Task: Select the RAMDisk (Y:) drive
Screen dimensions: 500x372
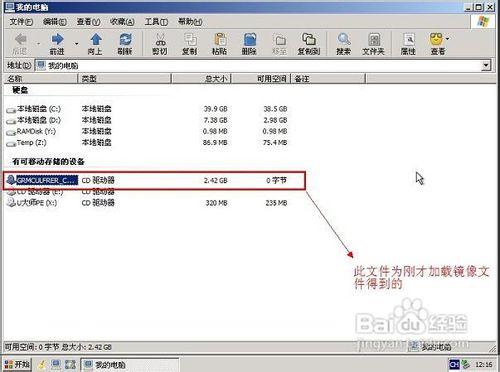Action: point(36,131)
